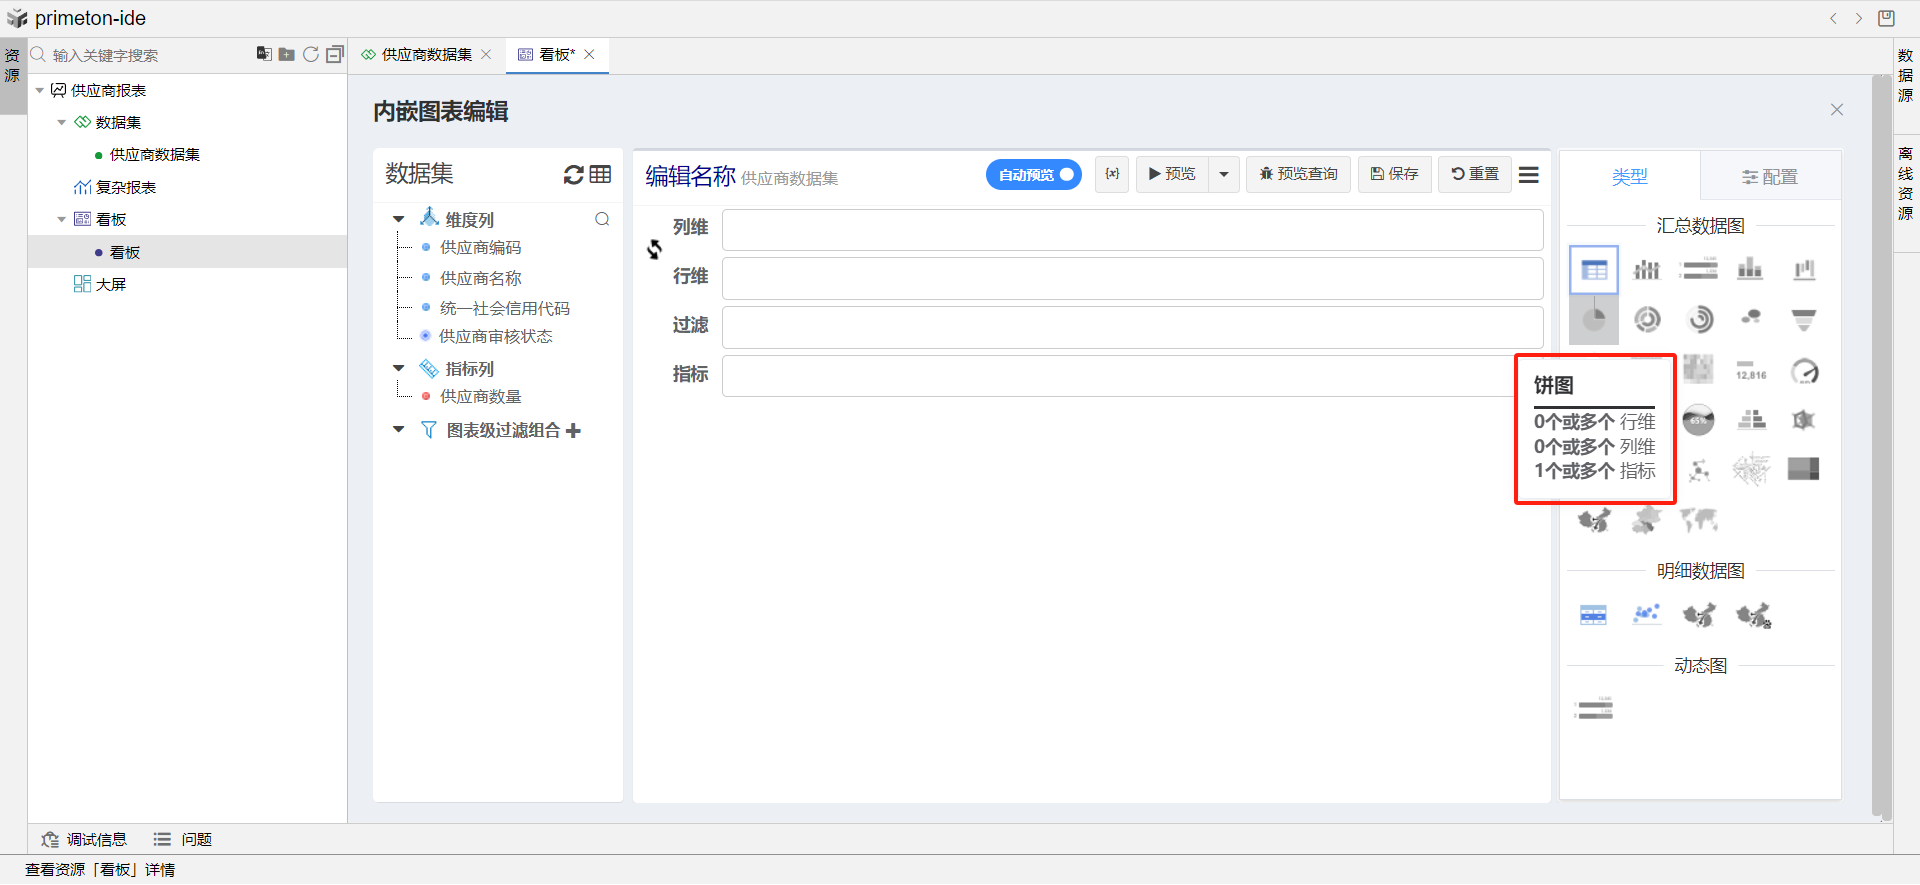Click the 保存 button

pos(1394,175)
